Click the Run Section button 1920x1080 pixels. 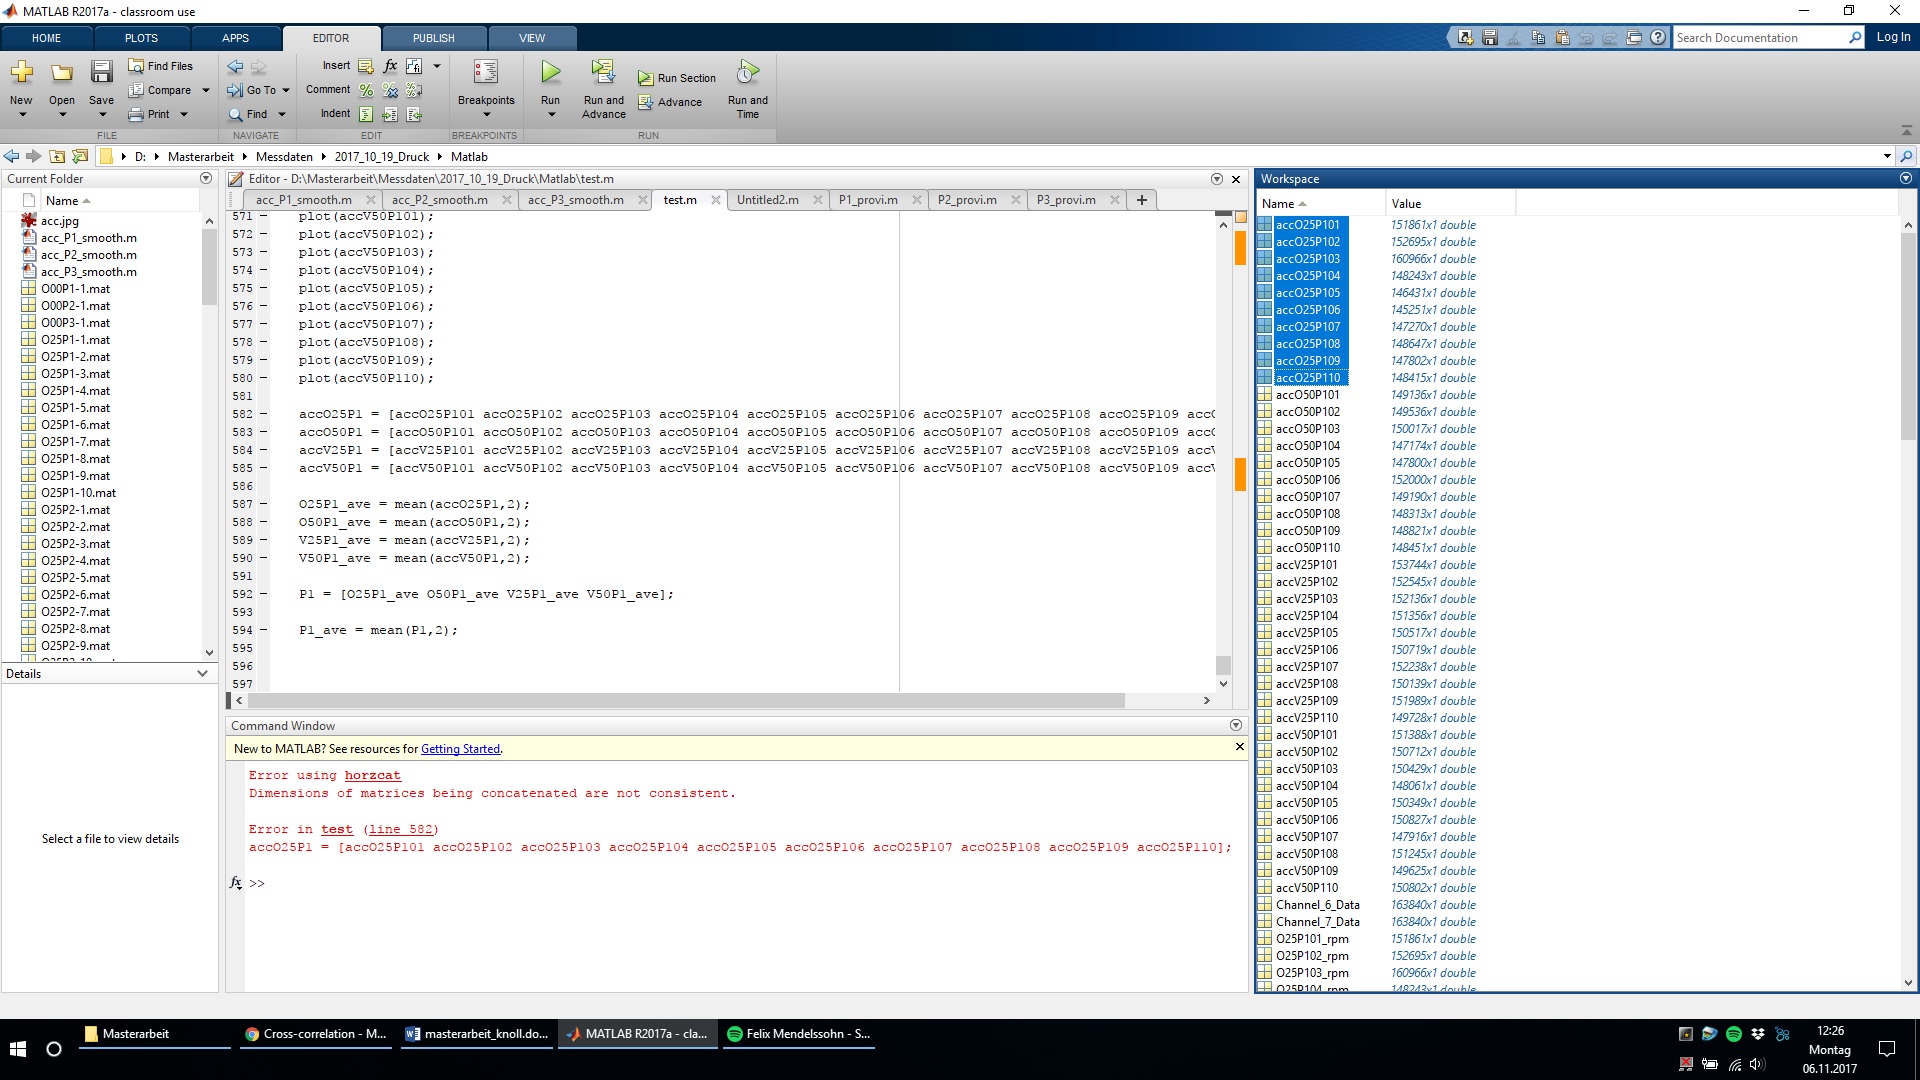677,78
